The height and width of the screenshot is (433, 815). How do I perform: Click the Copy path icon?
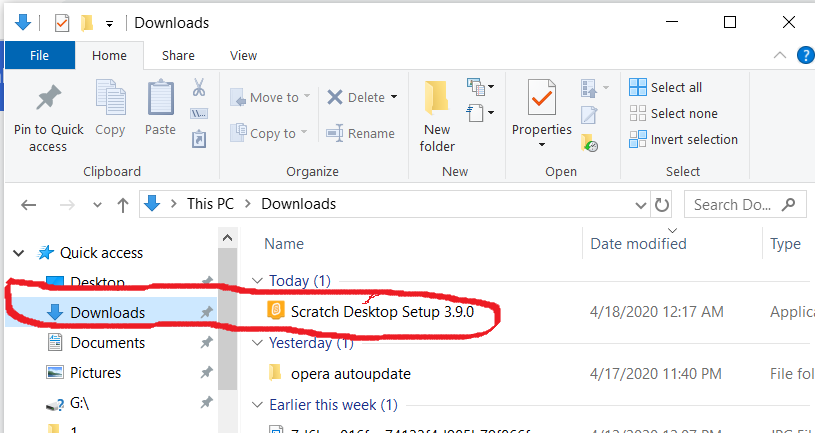(199, 114)
